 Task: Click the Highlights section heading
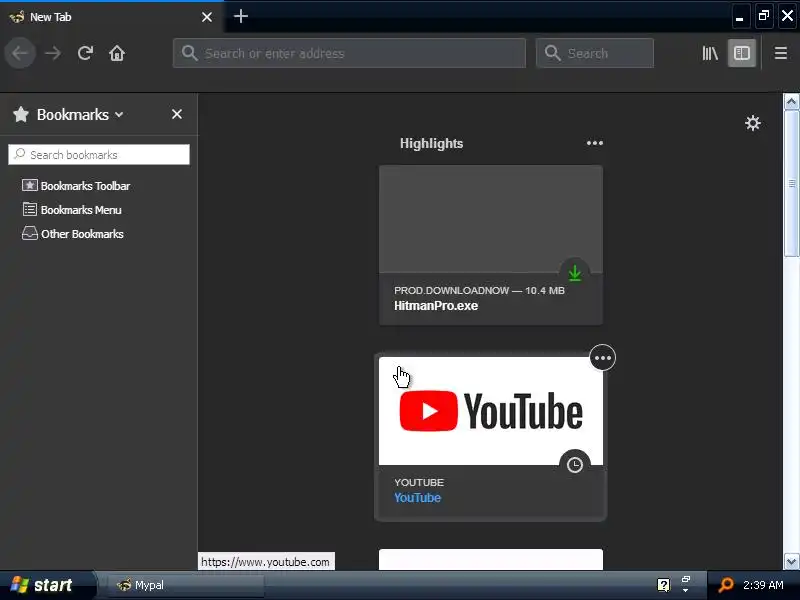pos(432,143)
